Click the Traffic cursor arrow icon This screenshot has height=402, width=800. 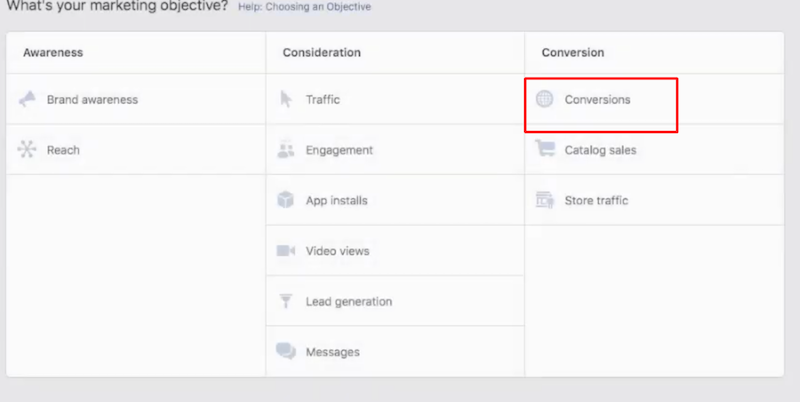286,100
